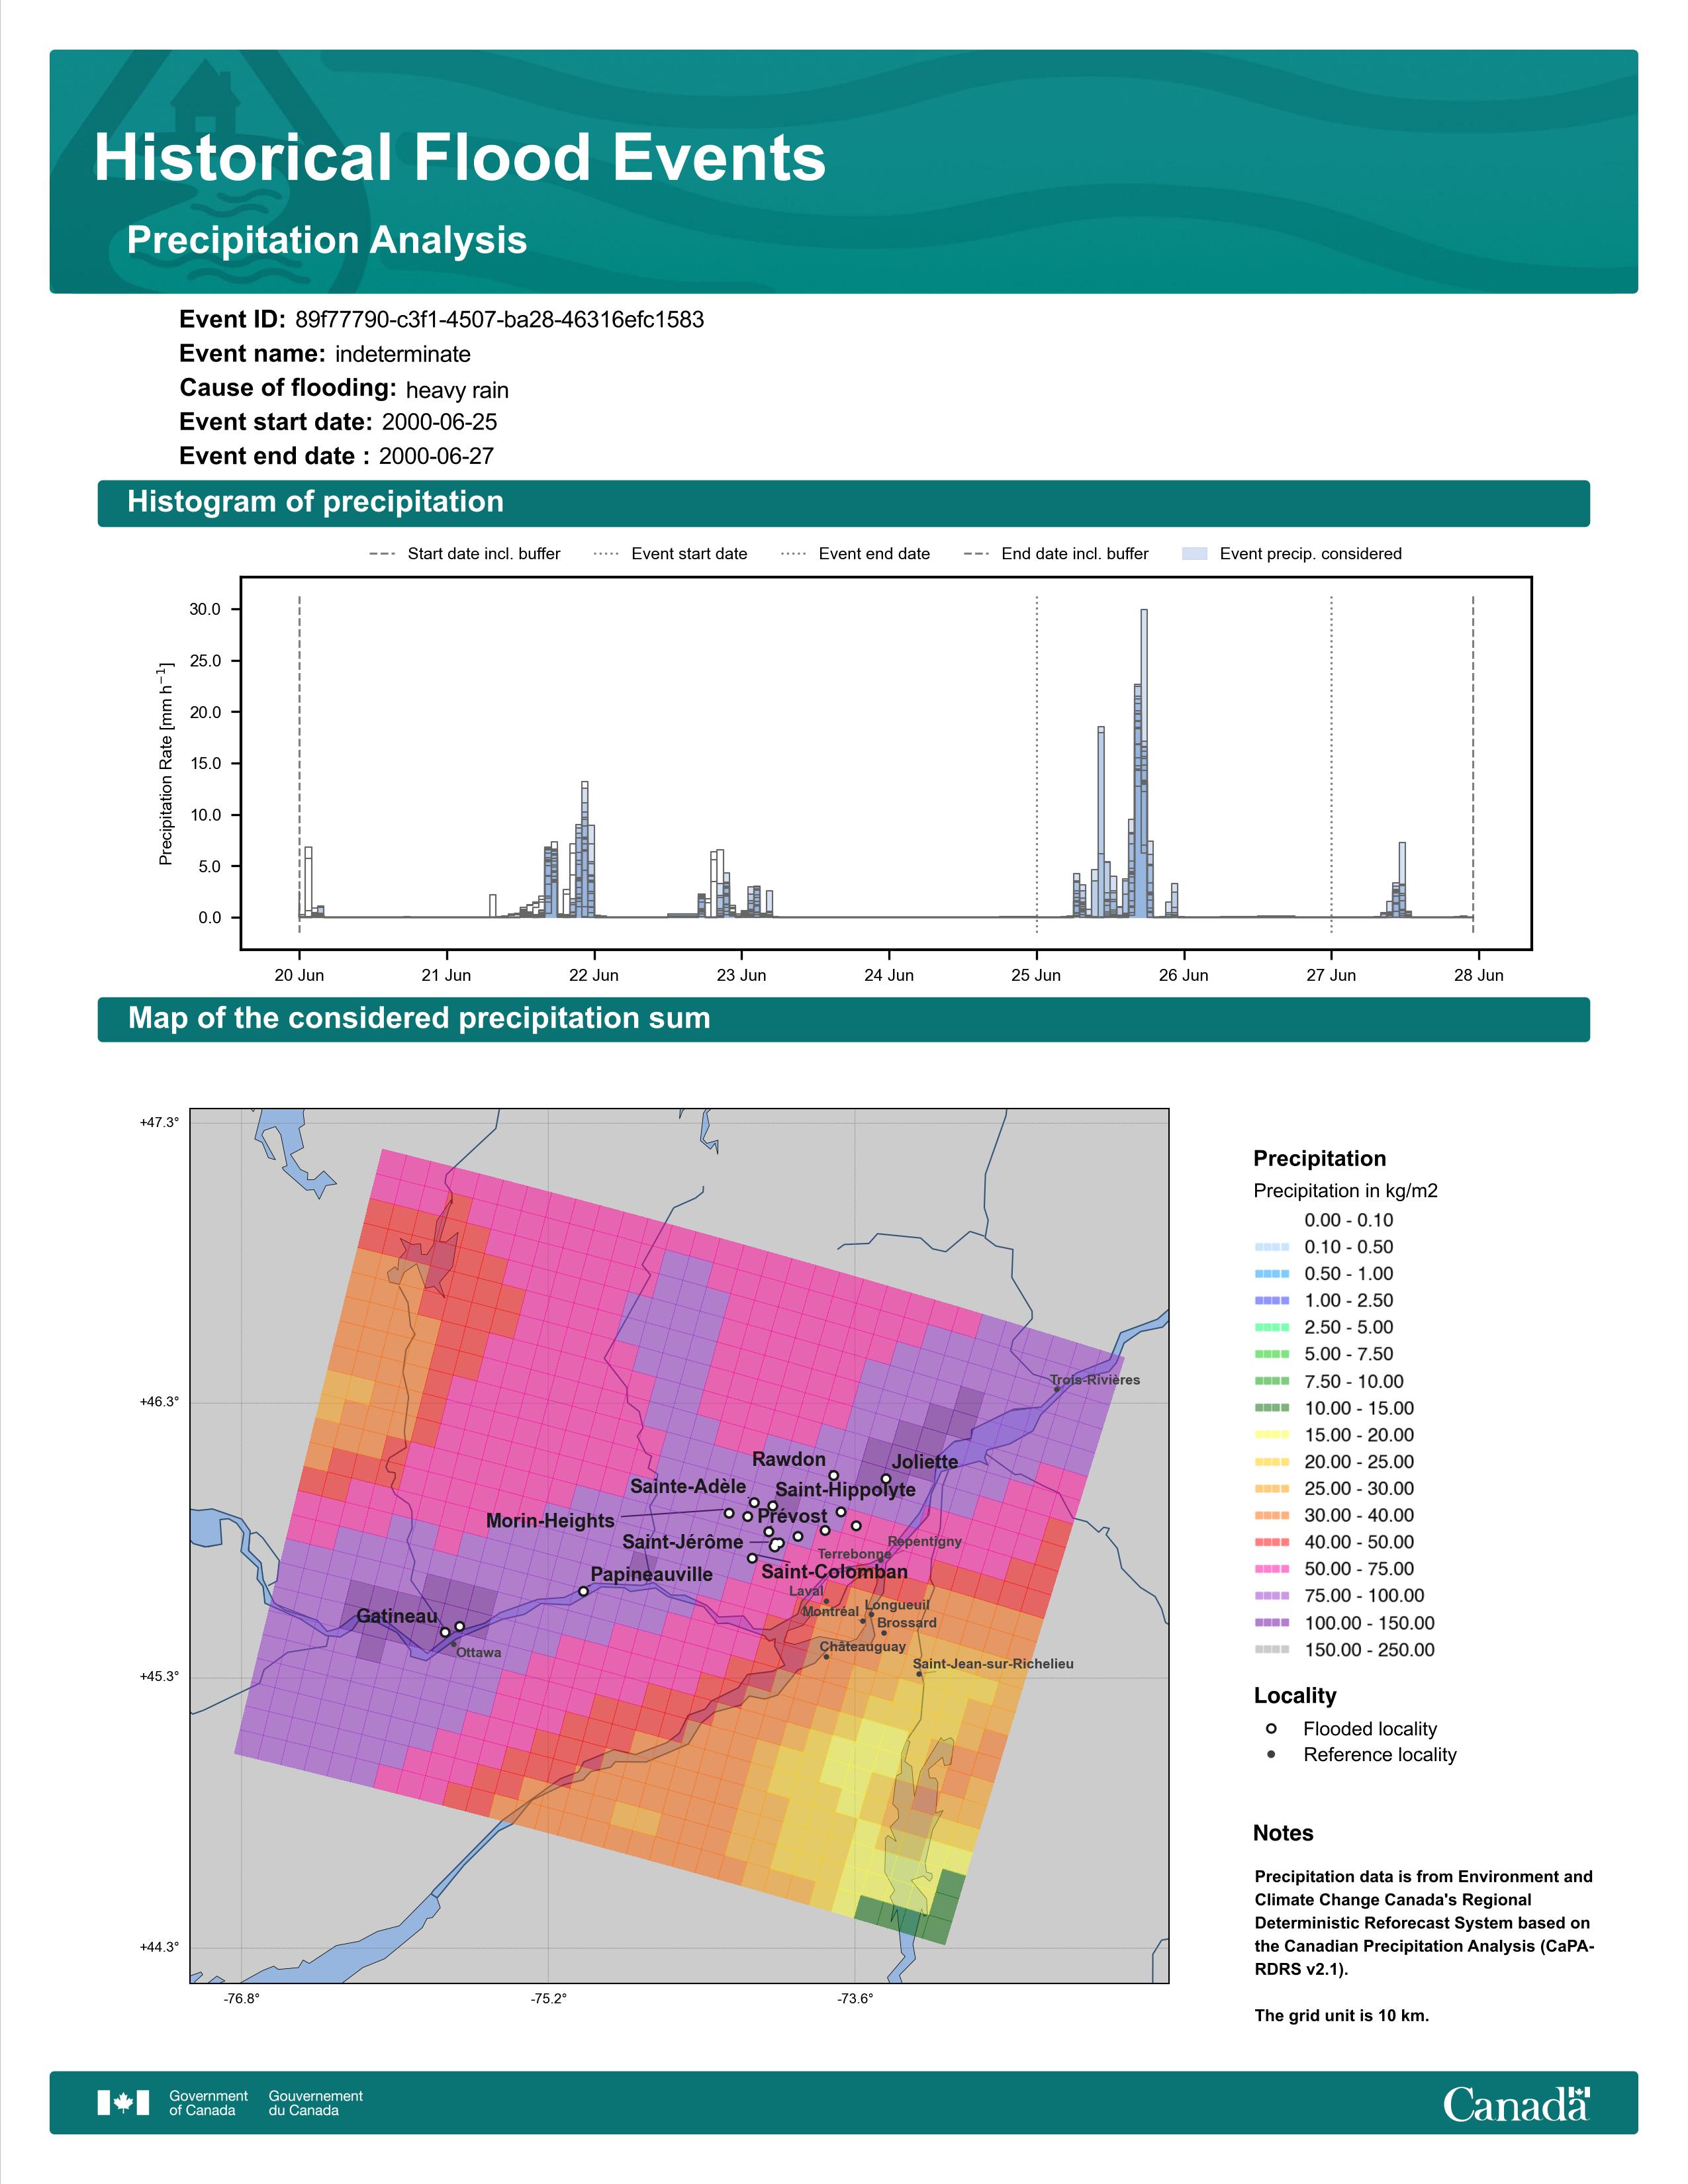1688x2184 pixels.
Task: Click the Saint-Colomban label on map
Action: tap(835, 1571)
